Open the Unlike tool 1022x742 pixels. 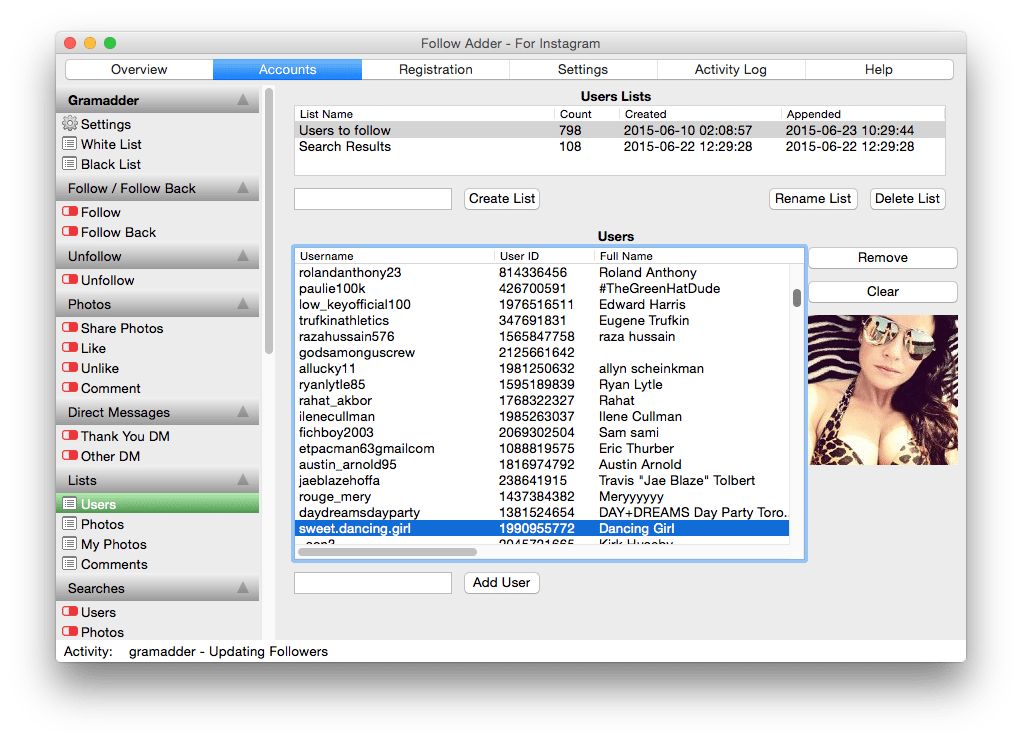point(94,368)
